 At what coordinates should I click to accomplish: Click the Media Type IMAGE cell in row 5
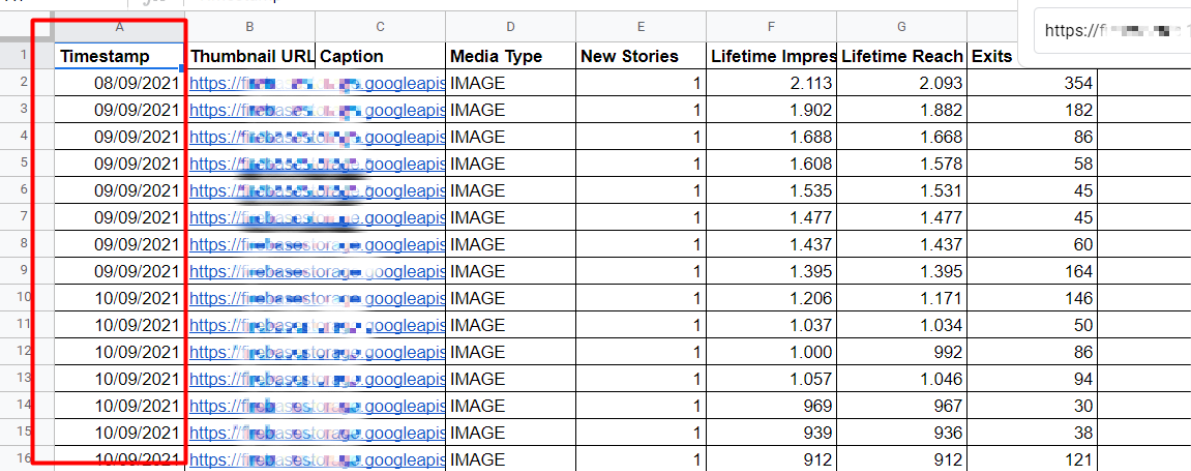click(x=510, y=164)
